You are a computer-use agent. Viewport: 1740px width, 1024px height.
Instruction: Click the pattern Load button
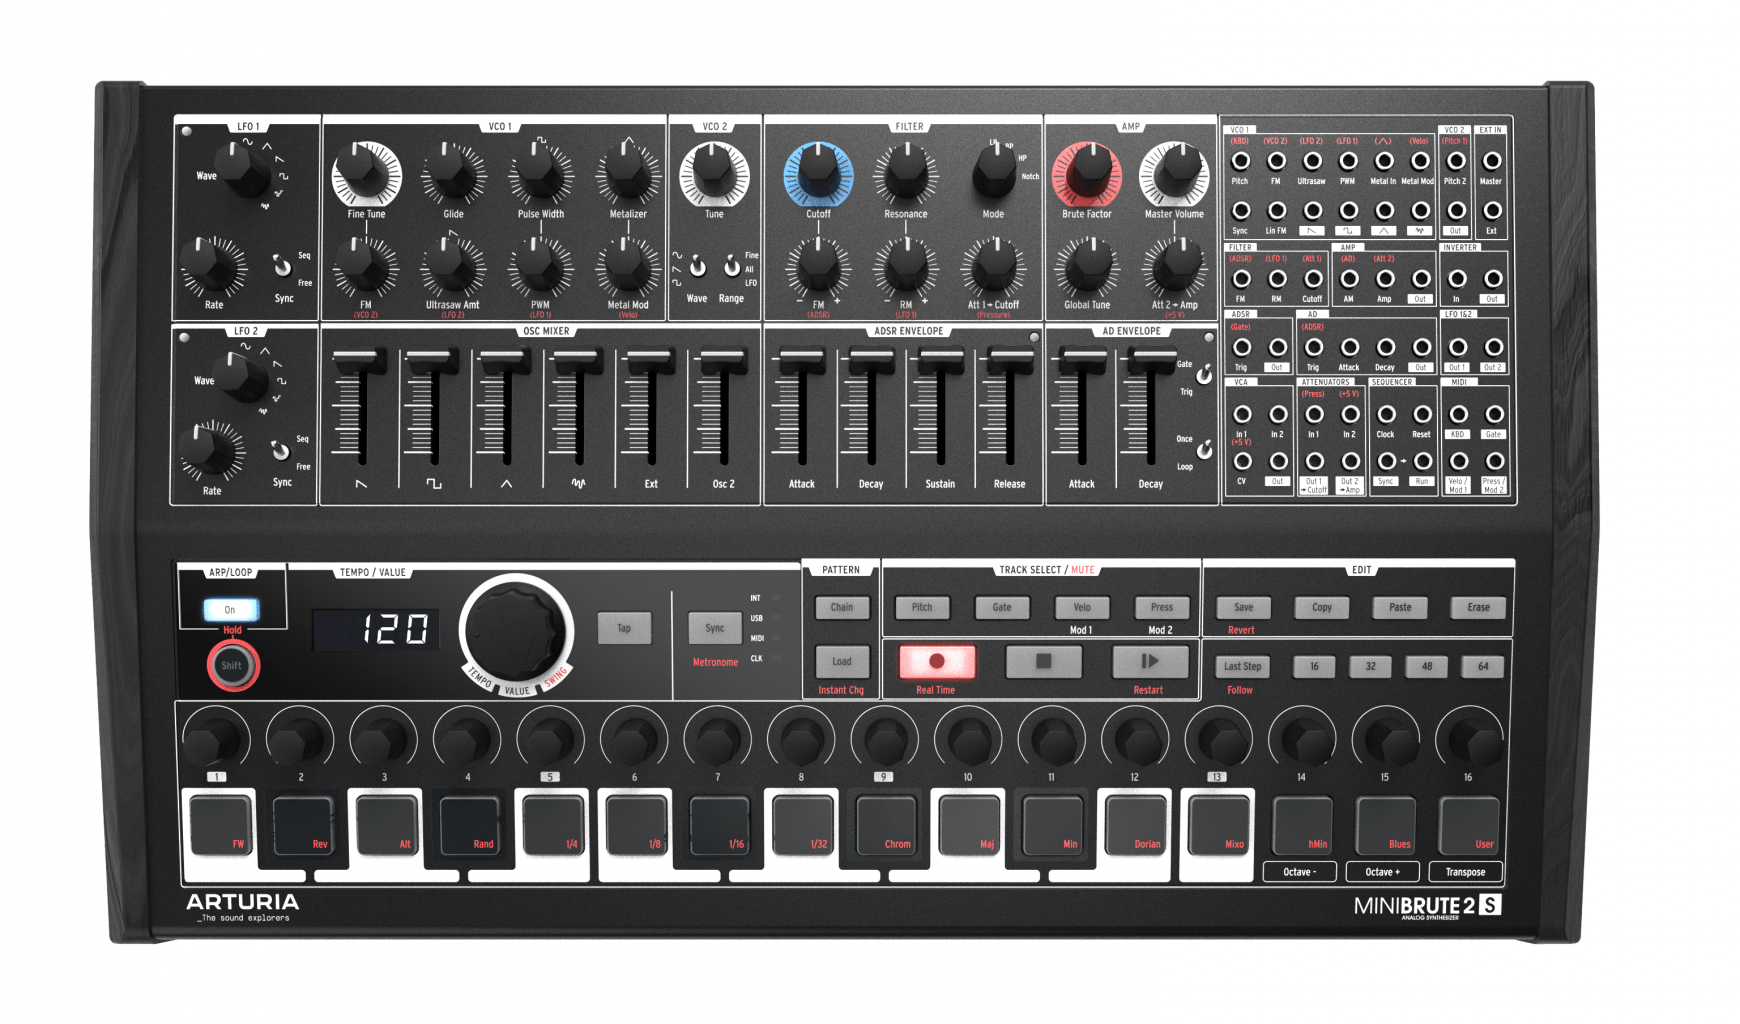tap(842, 661)
